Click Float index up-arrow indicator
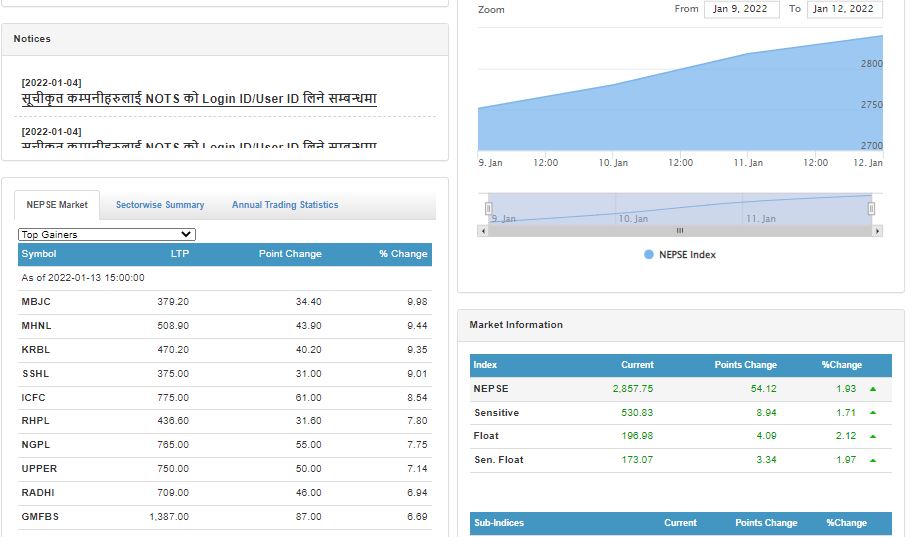This screenshot has width=913, height=537. pos(873,436)
